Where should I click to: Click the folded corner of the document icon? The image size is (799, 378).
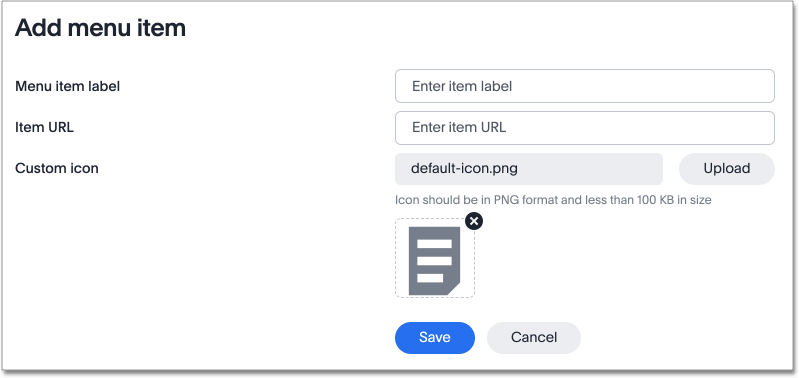click(454, 288)
